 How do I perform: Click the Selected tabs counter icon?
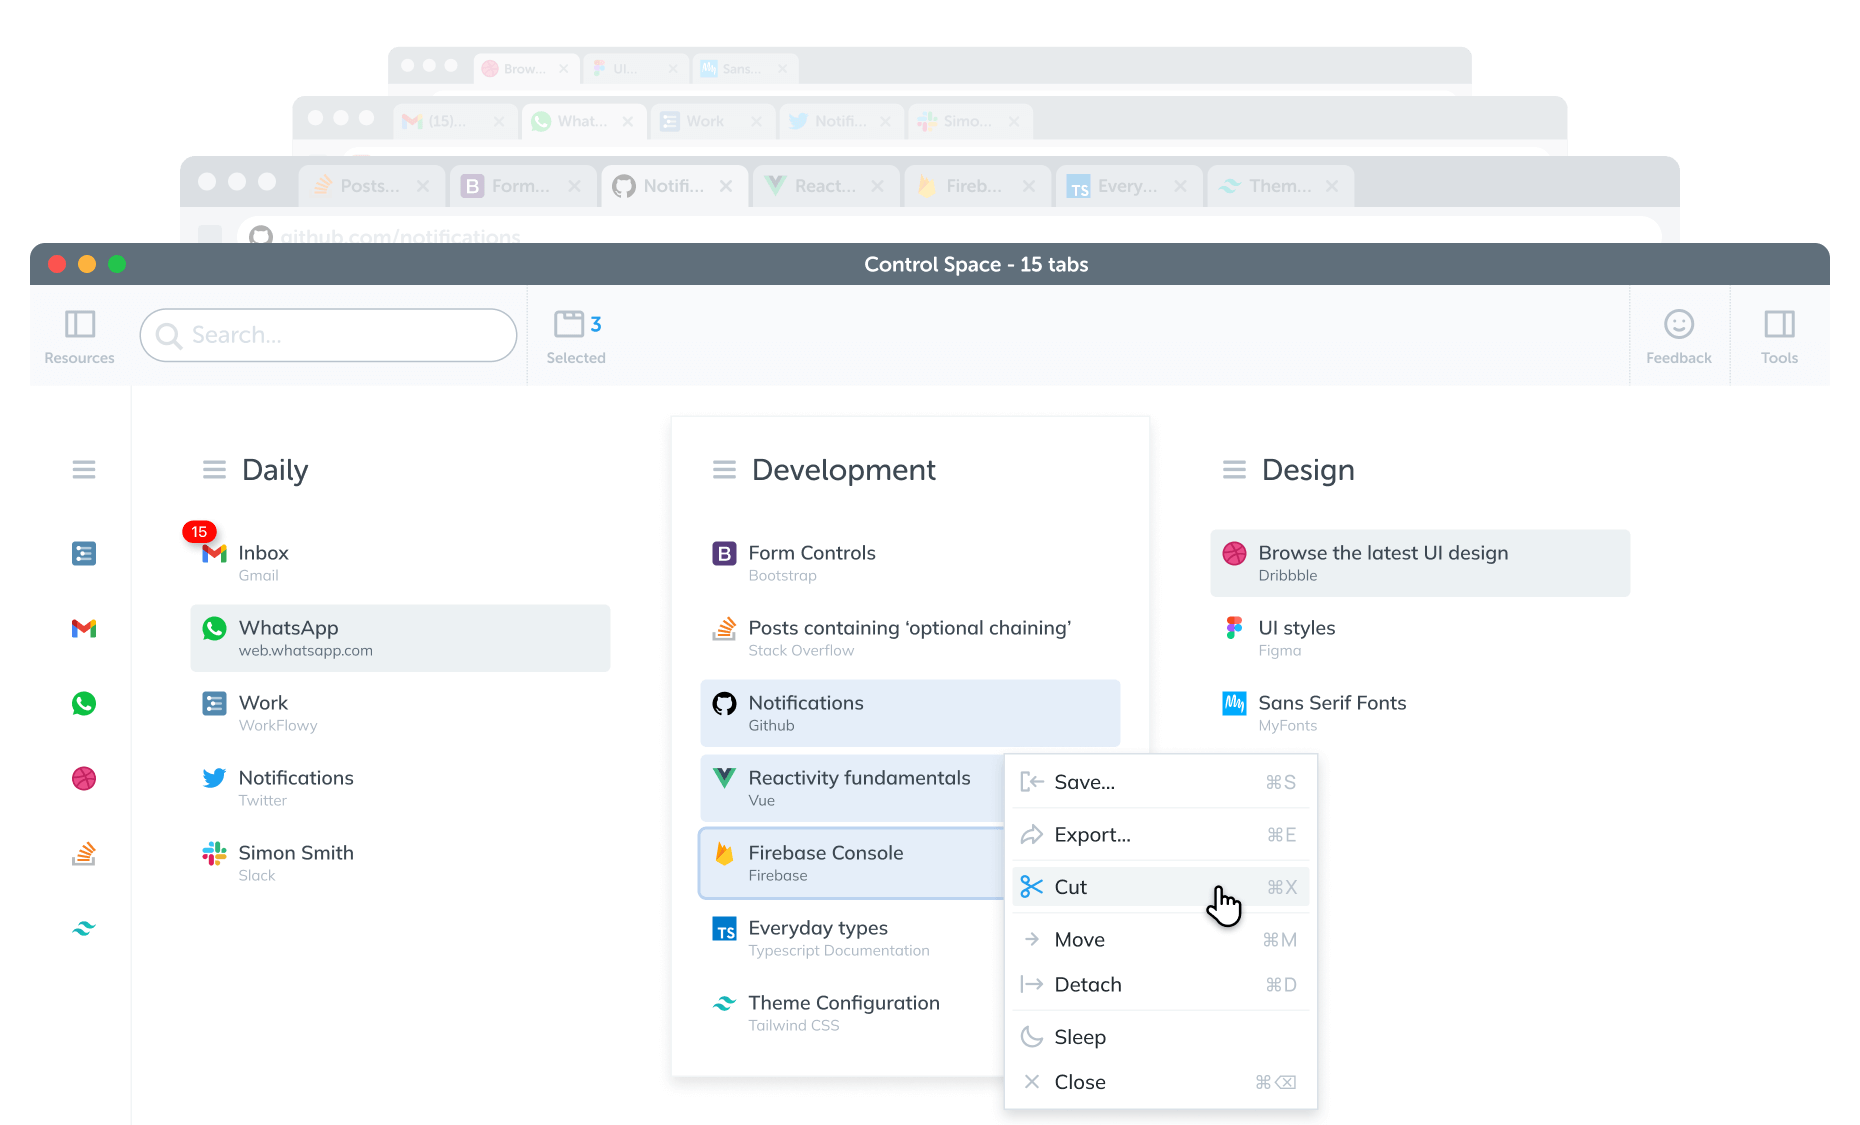pyautogui.click(x=577, y=336)
